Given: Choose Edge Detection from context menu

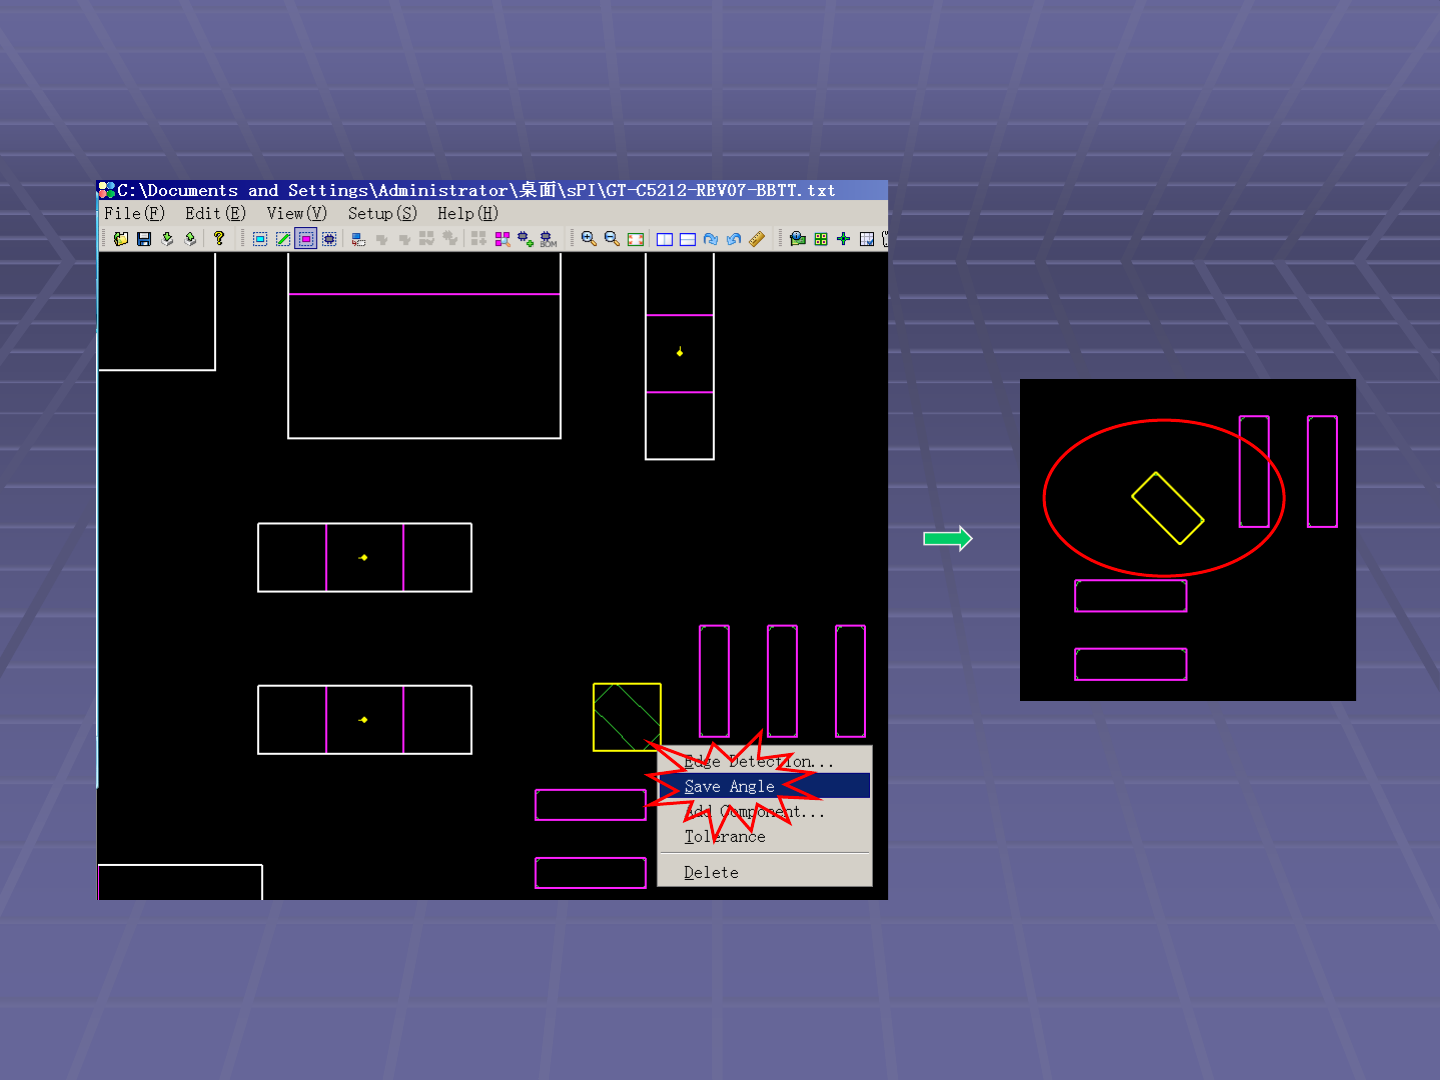Looking at the screenshot, I should tap(764, 761).
